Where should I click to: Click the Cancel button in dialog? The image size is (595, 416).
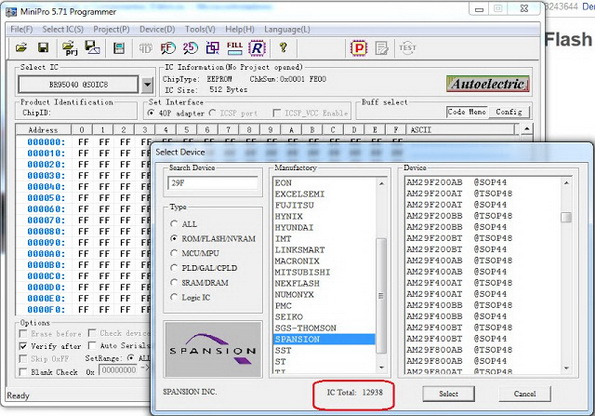click(x=524, y=394)
